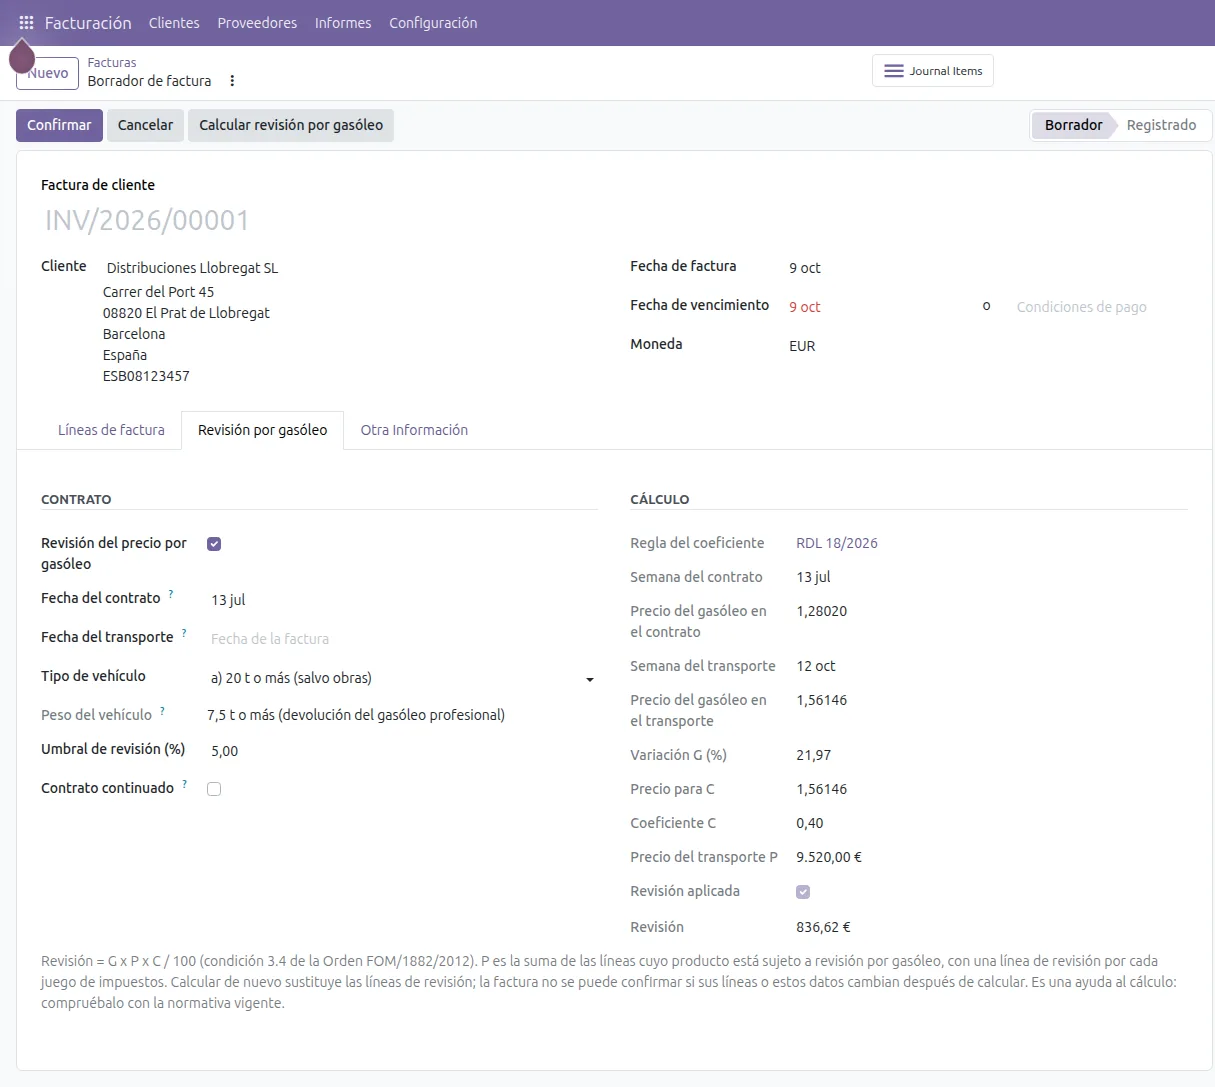Open the Cliente field Distribuciones Llobregat SL
Image resolution: width=1215 pixels, height=1087 pixels.
(192, 268)
